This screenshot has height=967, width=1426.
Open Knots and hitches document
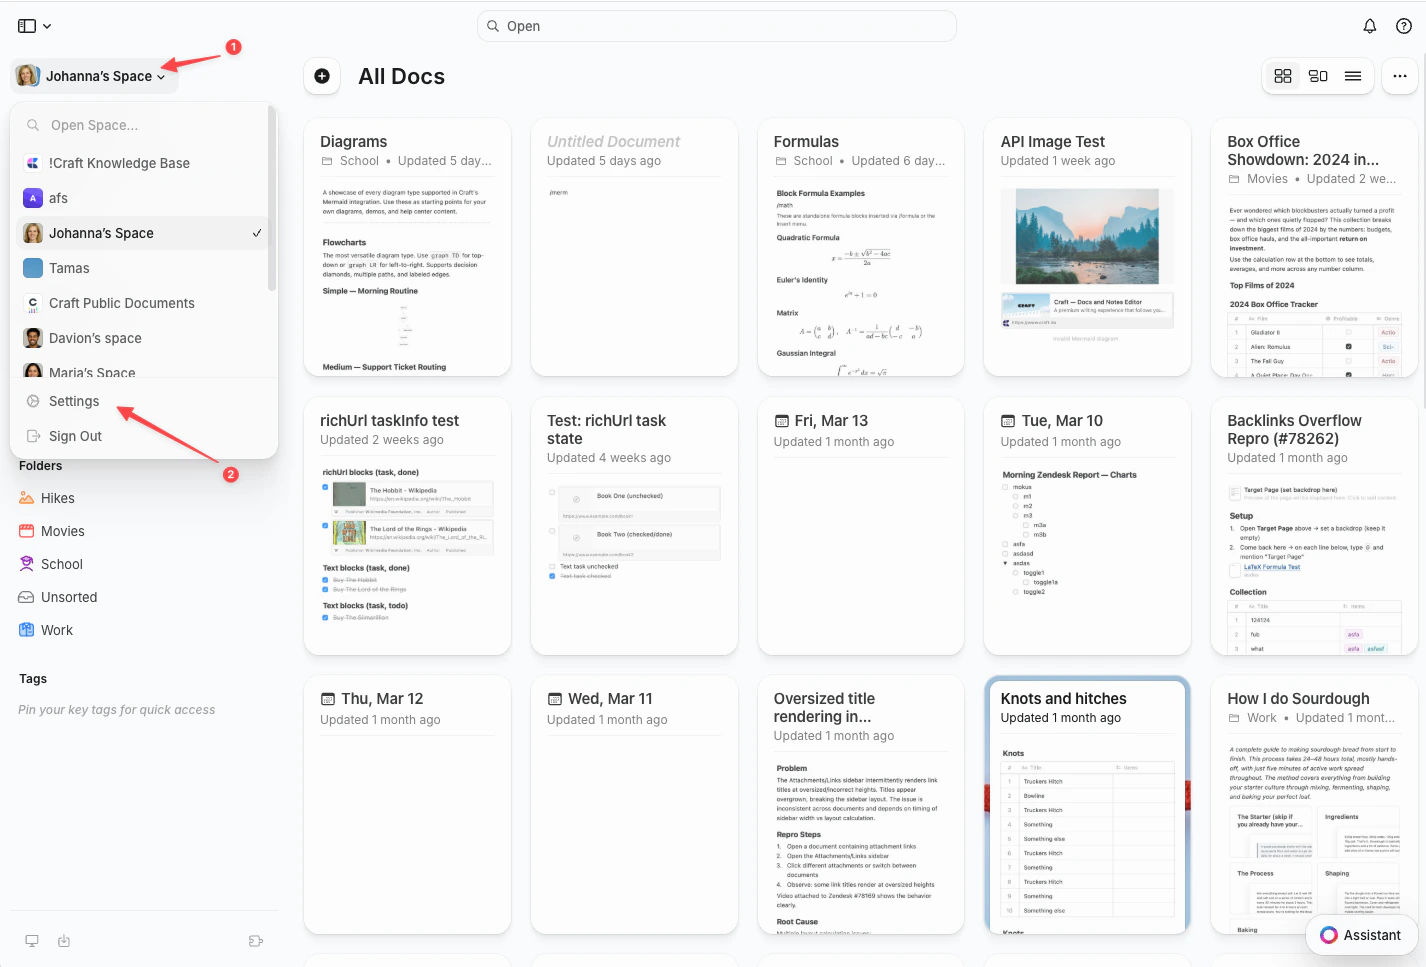click(1087, 805)
